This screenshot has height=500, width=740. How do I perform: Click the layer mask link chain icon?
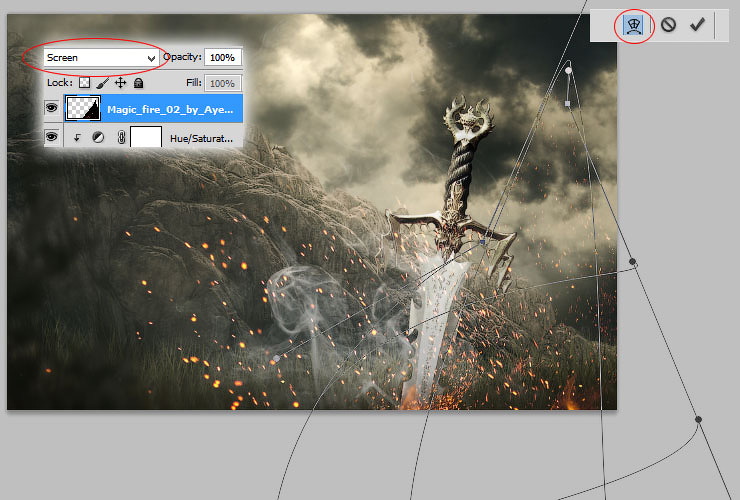click(121, 137)
